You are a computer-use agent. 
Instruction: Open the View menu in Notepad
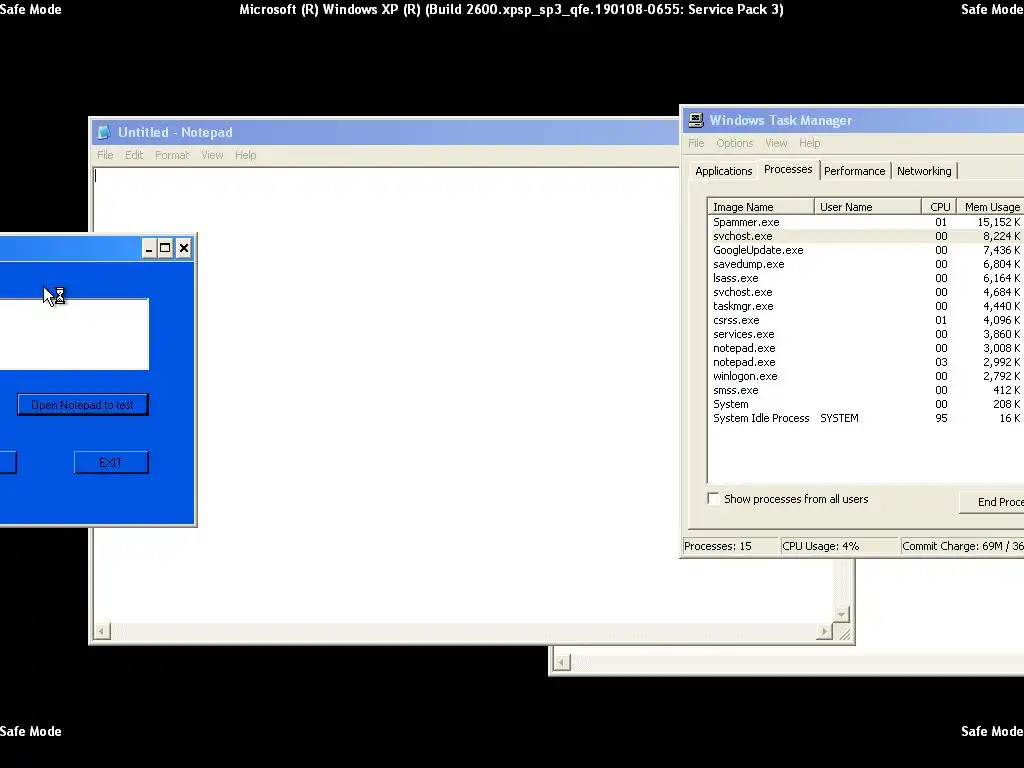coord(212,155)
